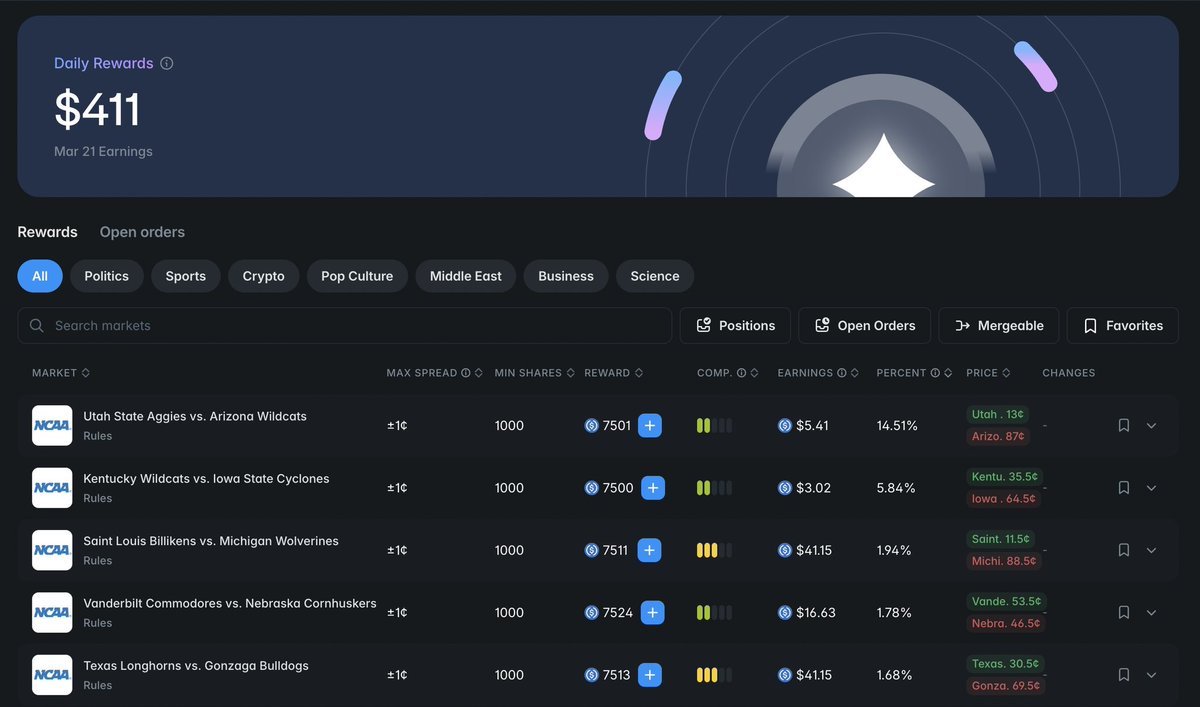Image resolution: width=1200 pixels, height=707 pixels.
Task: Filter markets by Sports
Action: [186, 276]
